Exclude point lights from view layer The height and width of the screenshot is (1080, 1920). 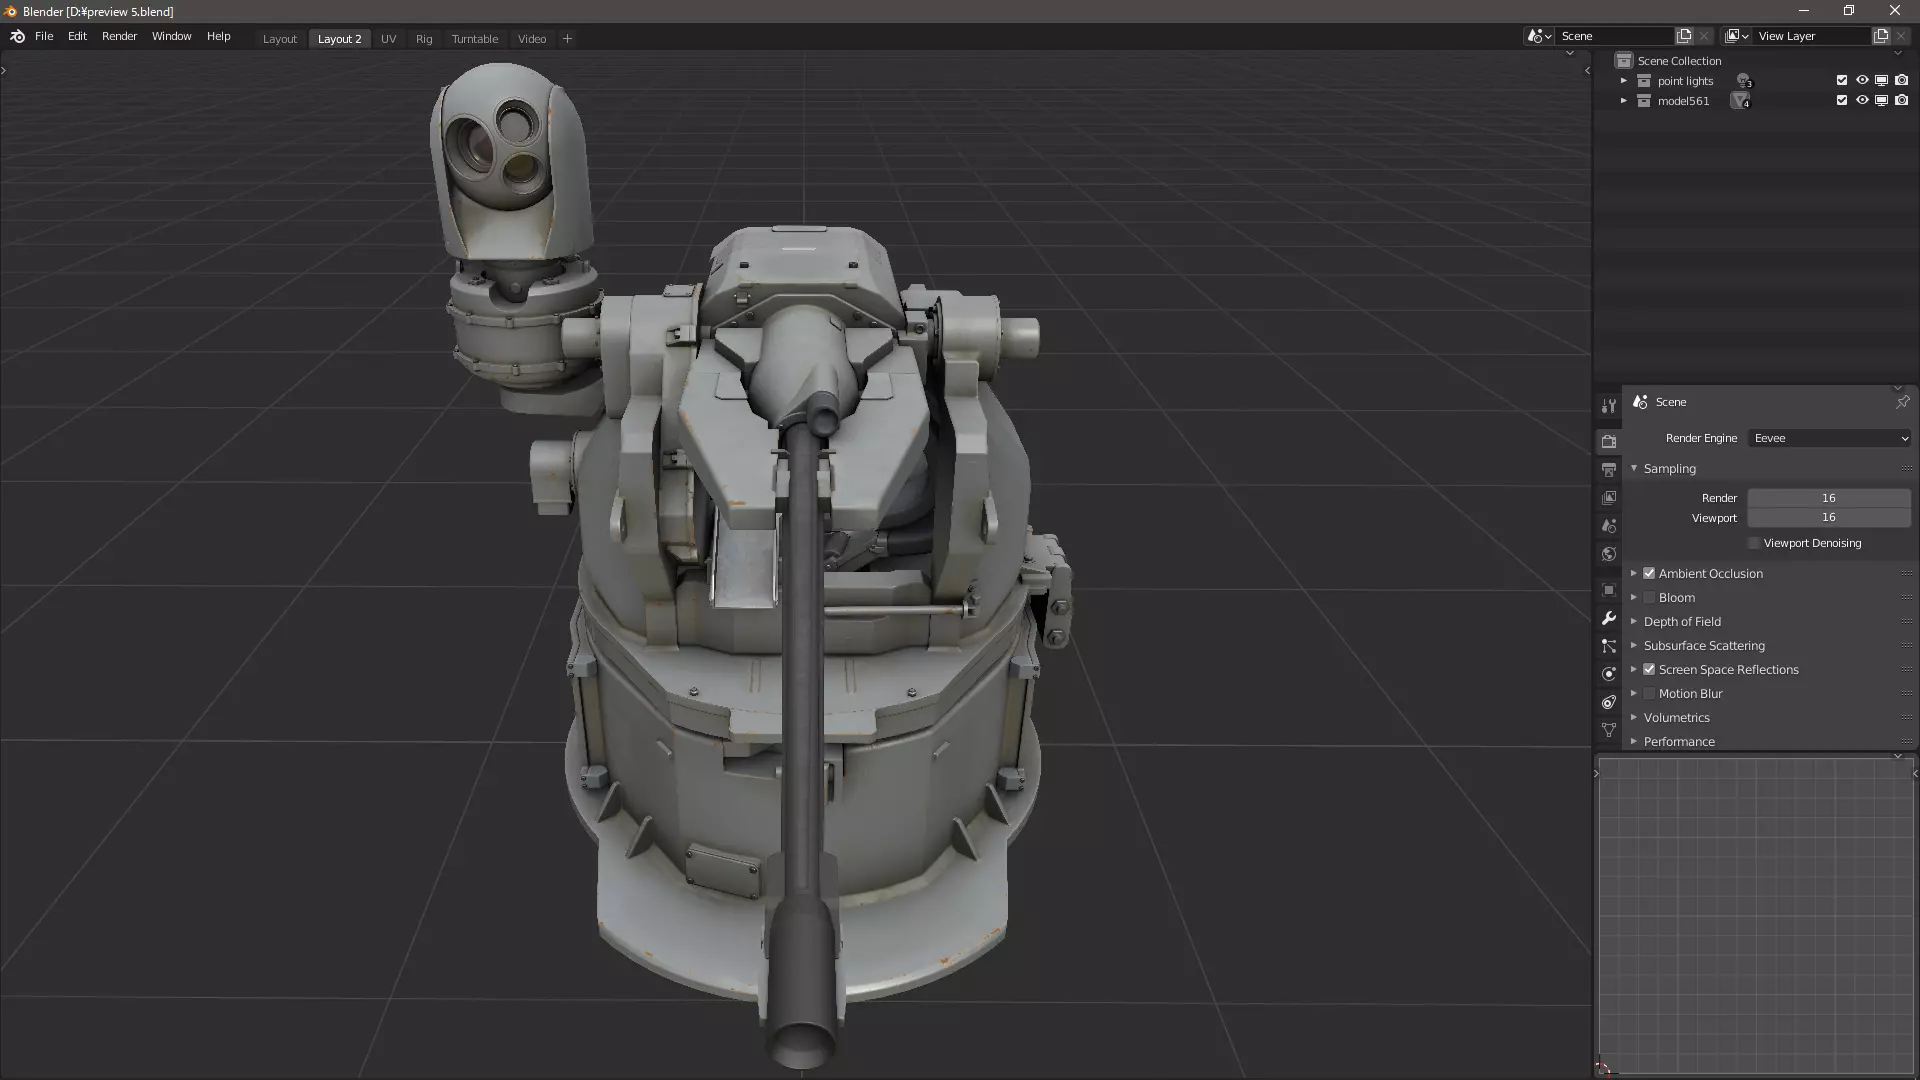(x=1842, y=81)
